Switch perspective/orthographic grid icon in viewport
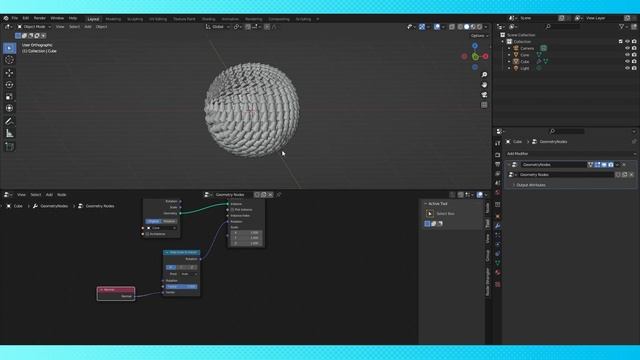The image size is (640, 360). tap(484, 105)
